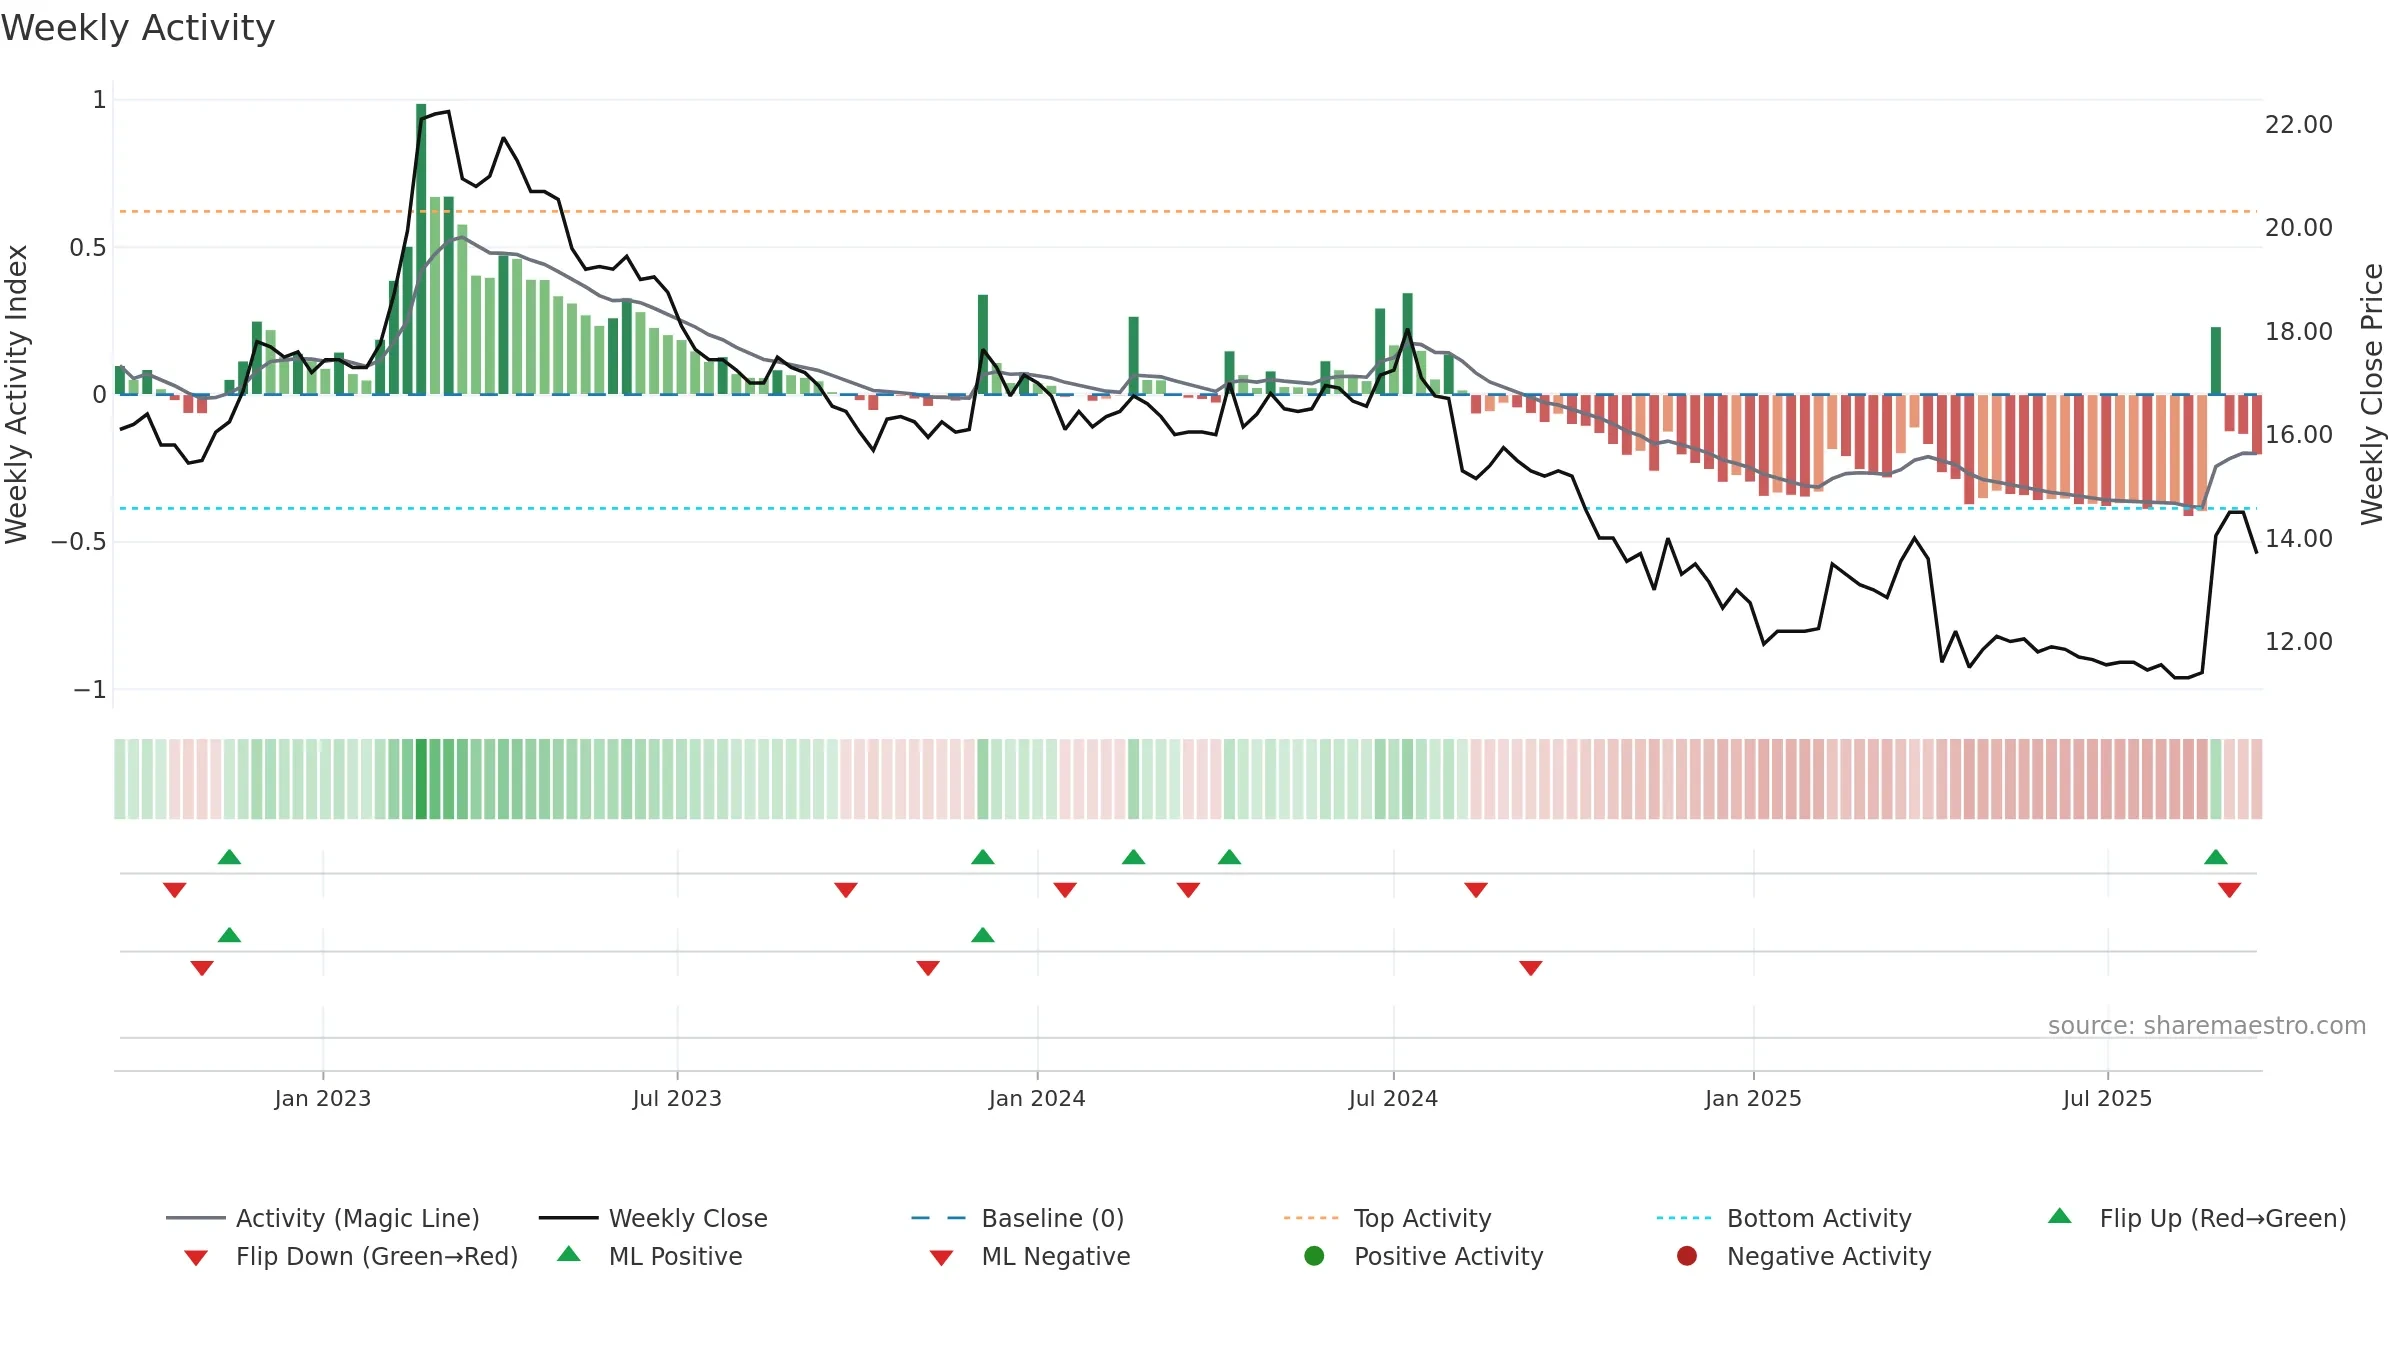Click the Weekly Close Price axis title

[x=2372, y=395]
